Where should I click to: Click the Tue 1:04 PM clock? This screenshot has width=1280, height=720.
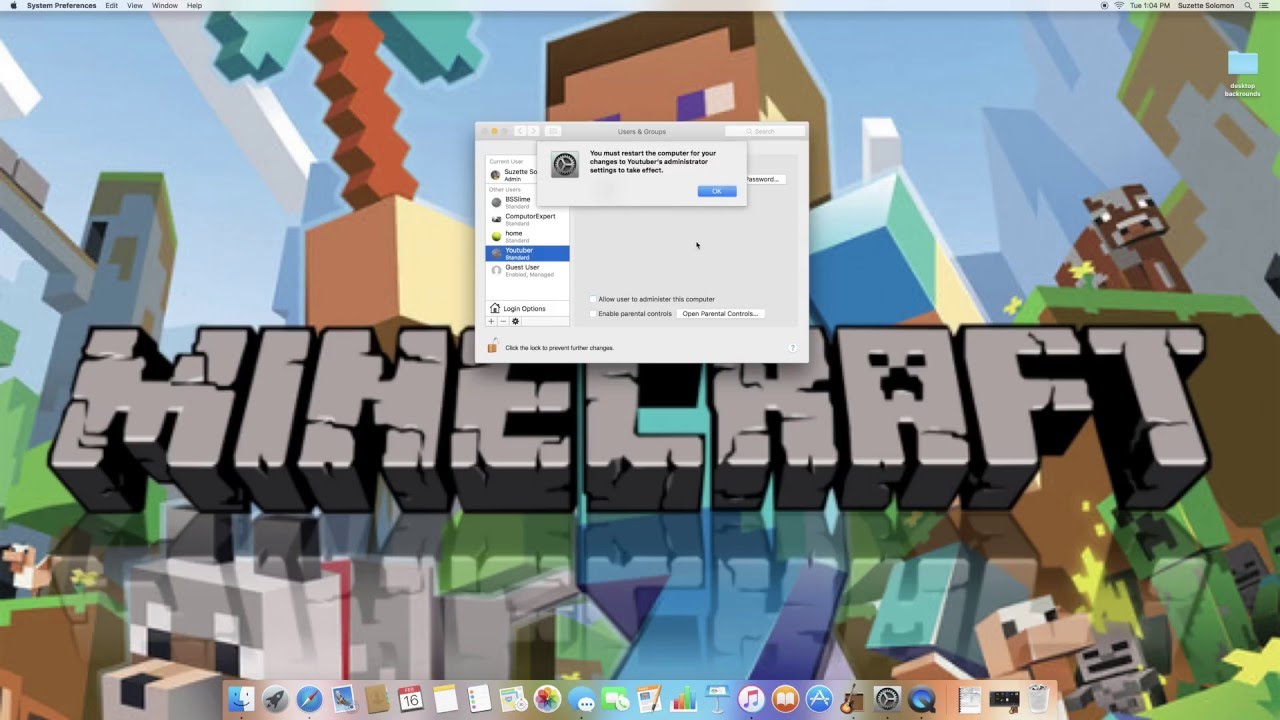point(1149,6)
